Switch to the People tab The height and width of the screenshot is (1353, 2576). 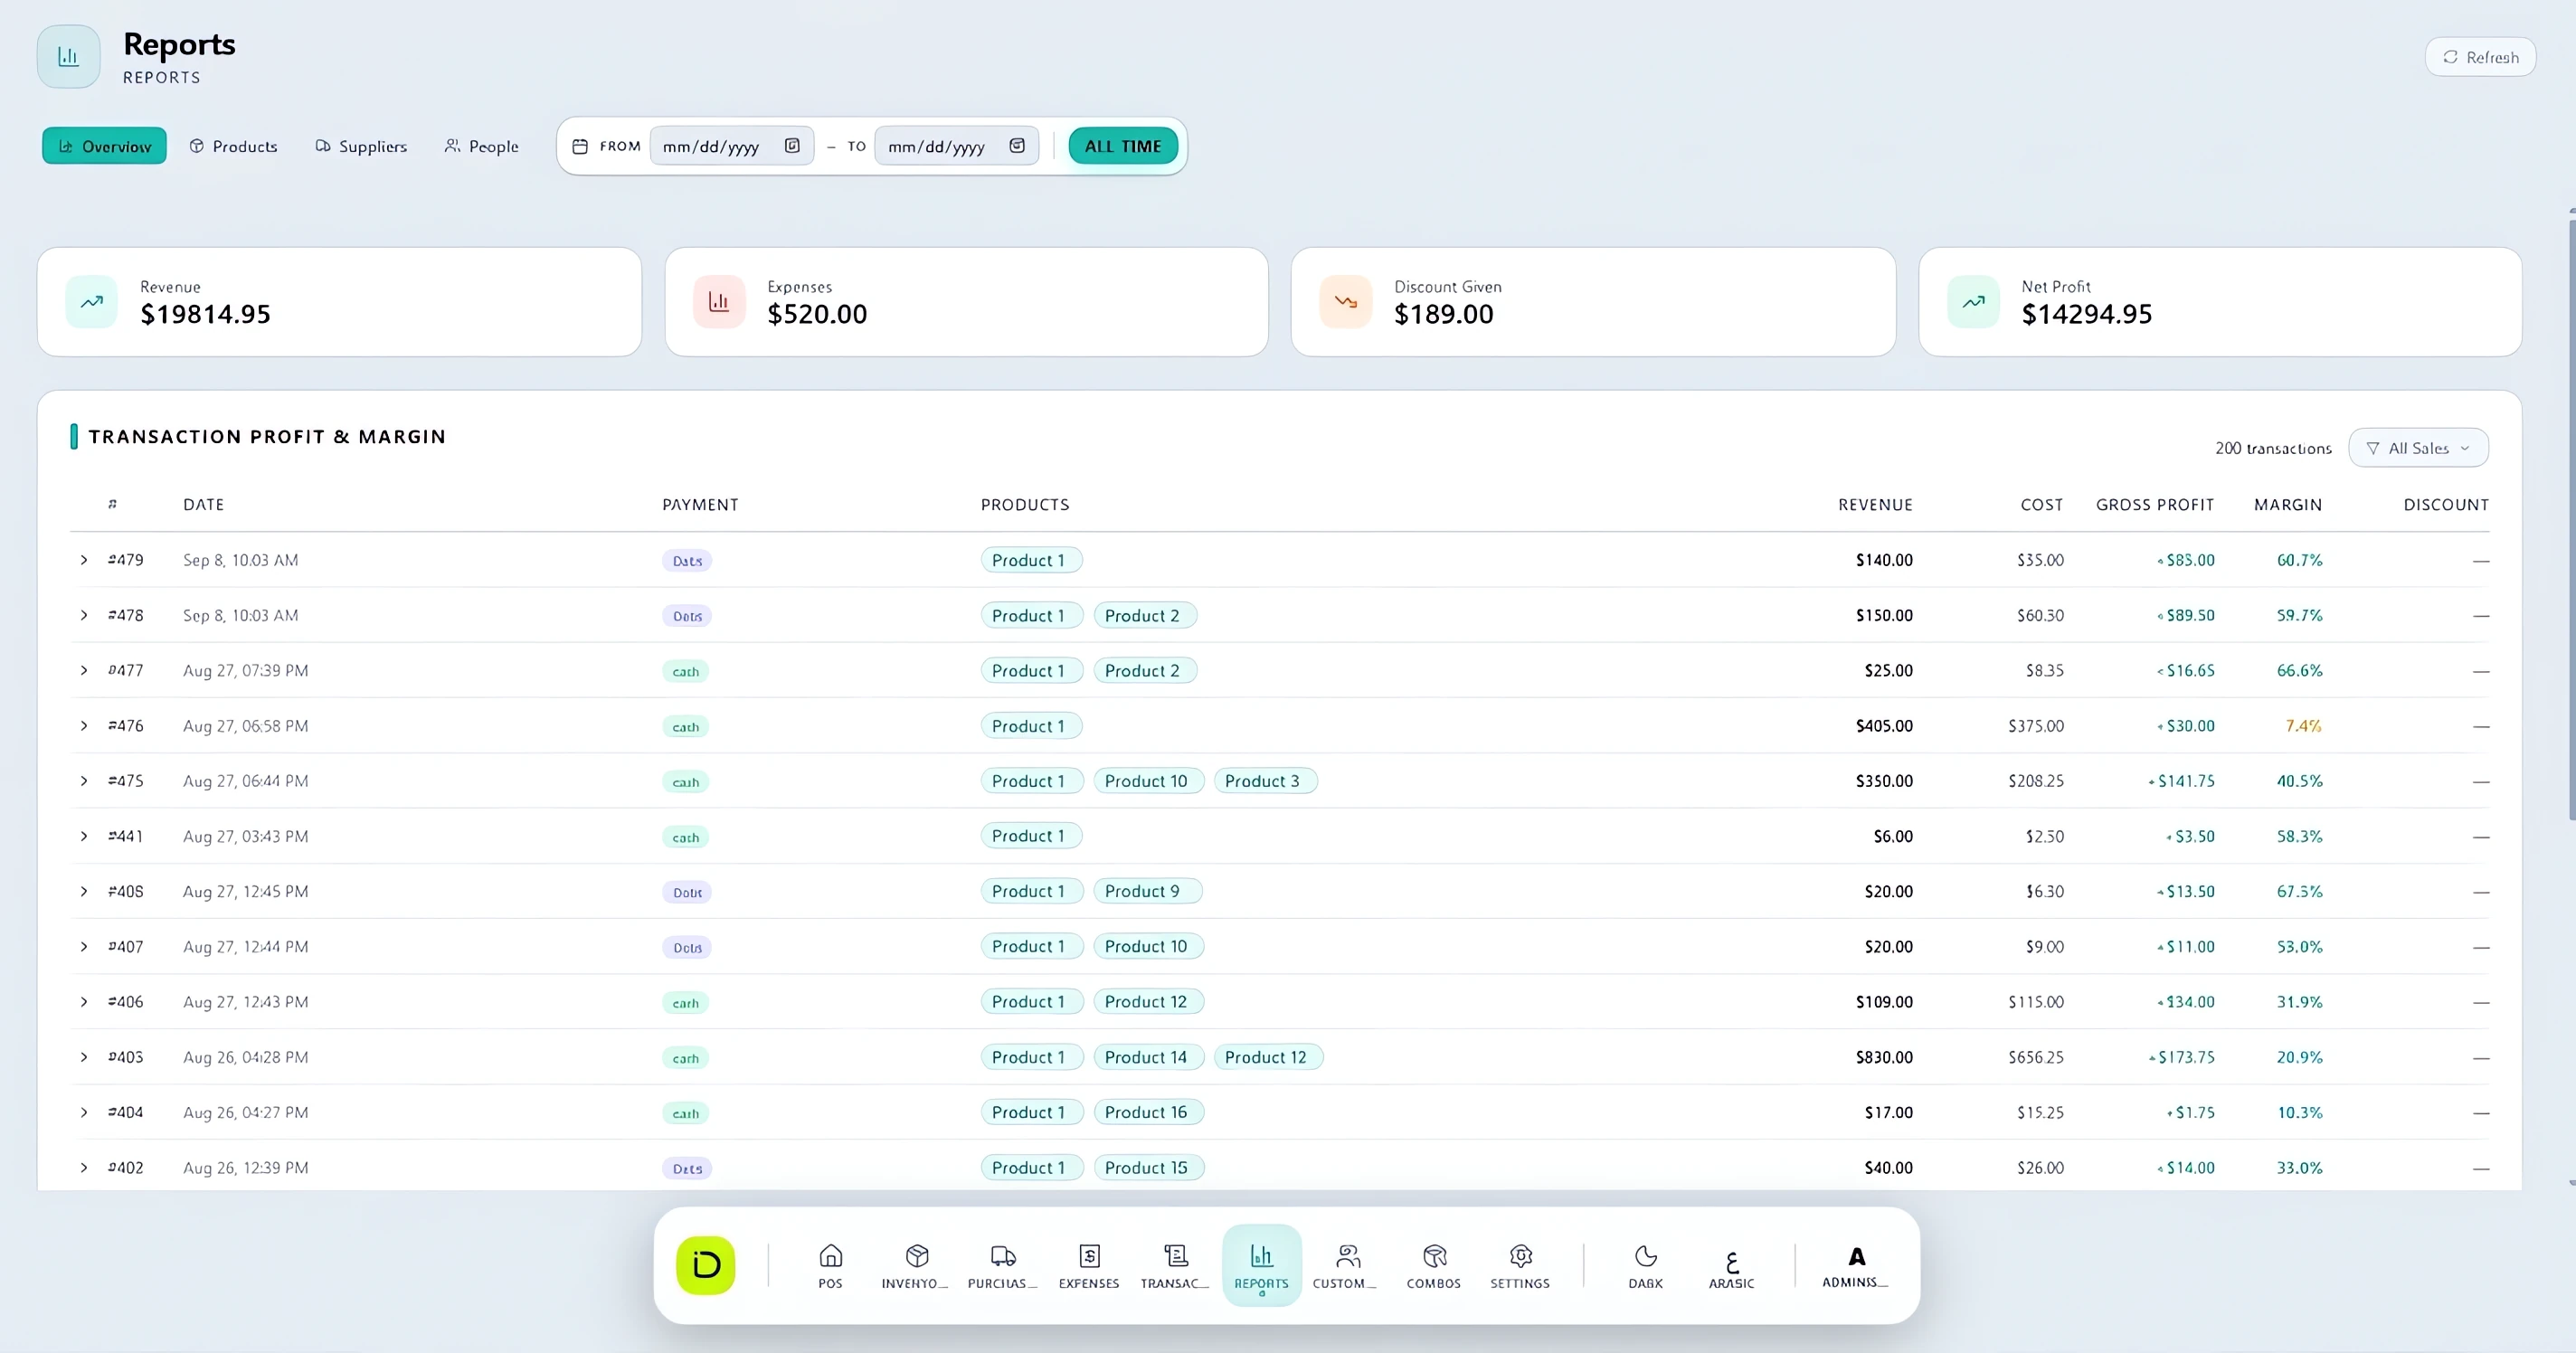tap(481, 146)
